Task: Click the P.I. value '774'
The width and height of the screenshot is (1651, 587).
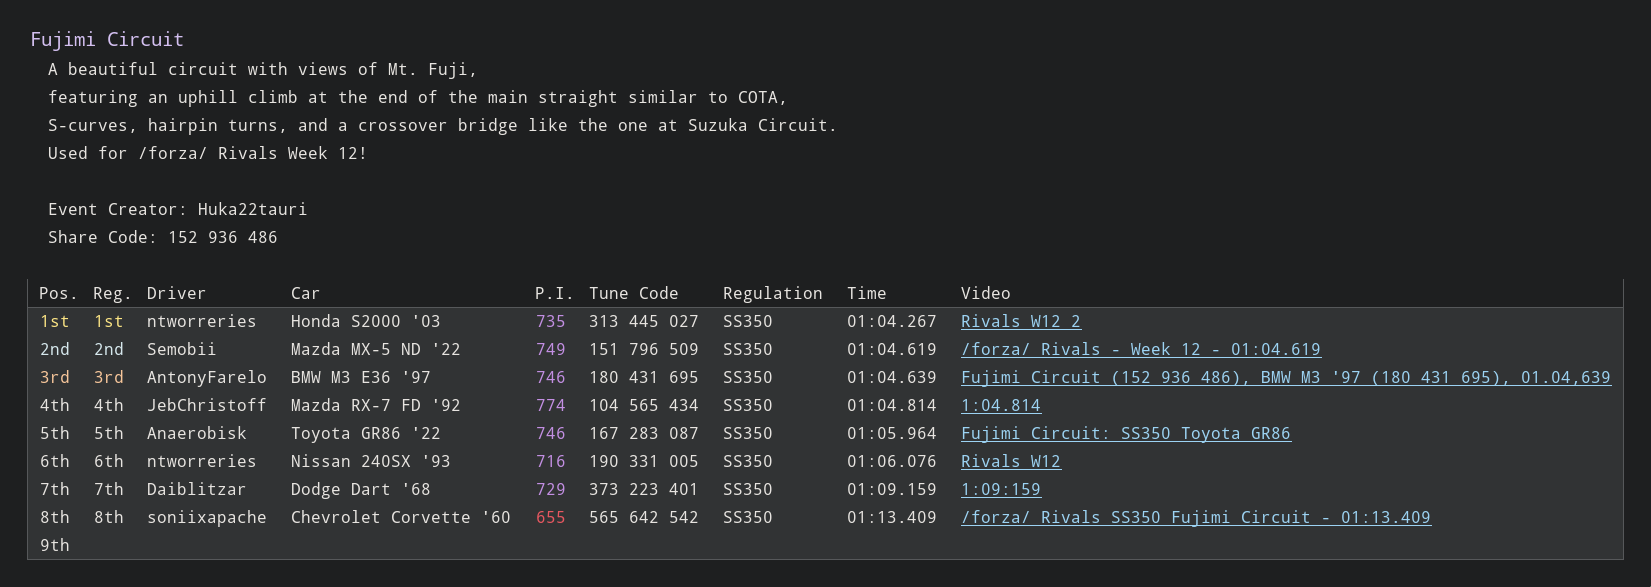Action: tap(550, 405)
